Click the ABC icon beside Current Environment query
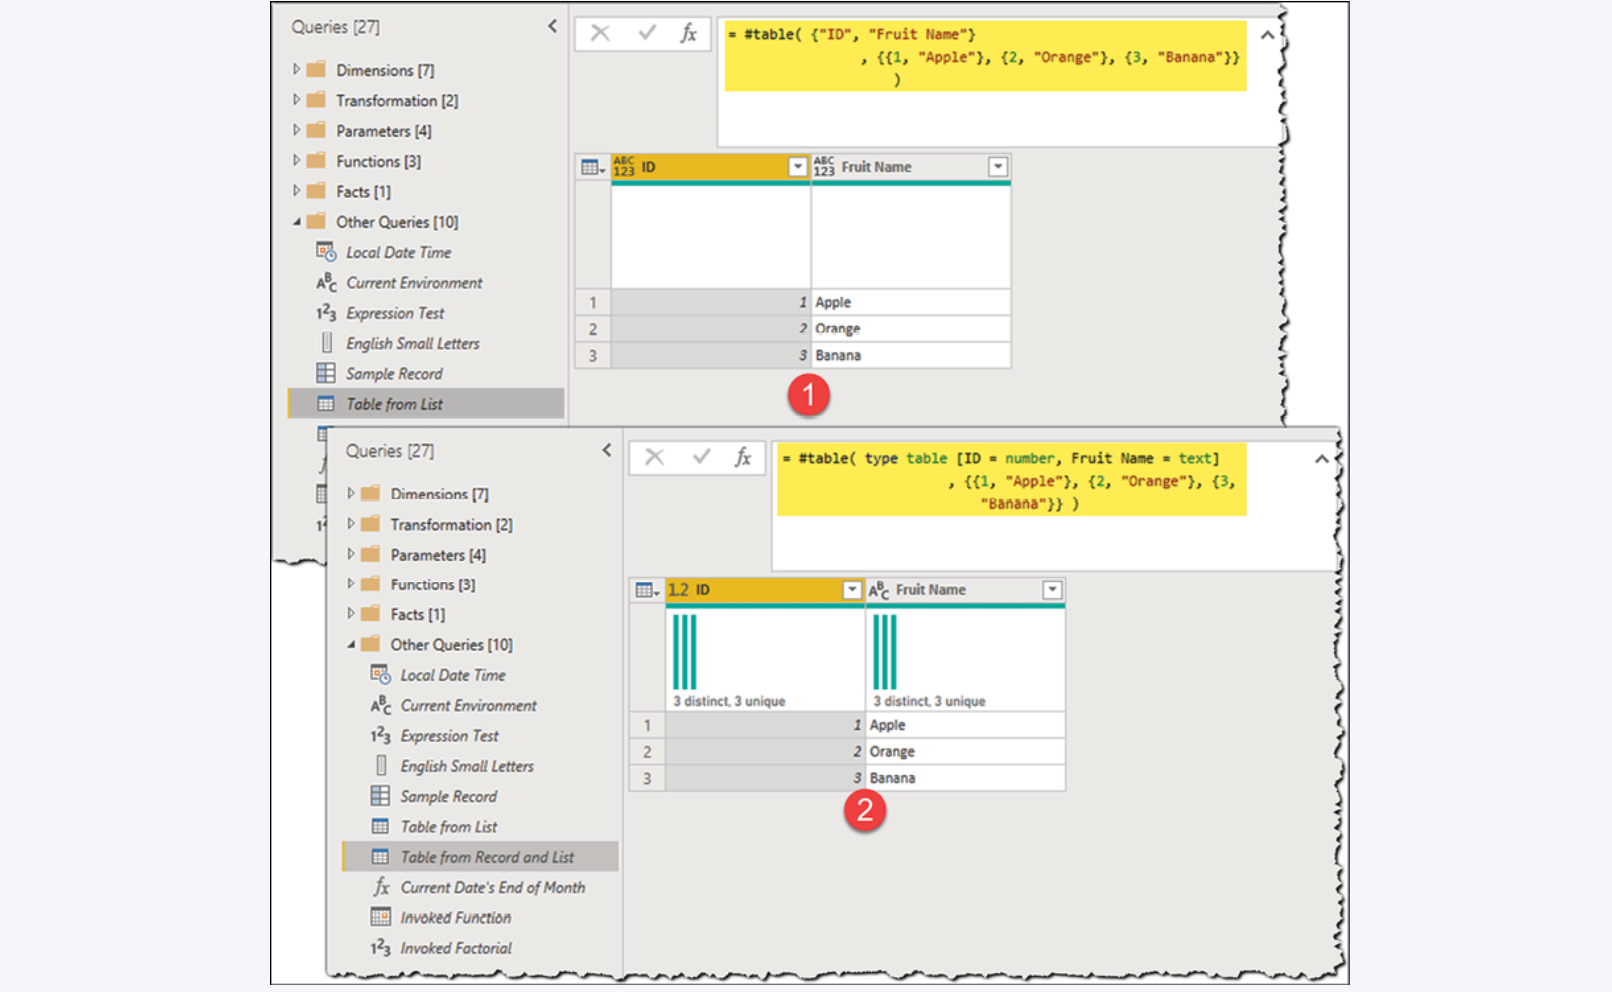The height and width of the screenshot is (992, 1612). coord(326,283)
